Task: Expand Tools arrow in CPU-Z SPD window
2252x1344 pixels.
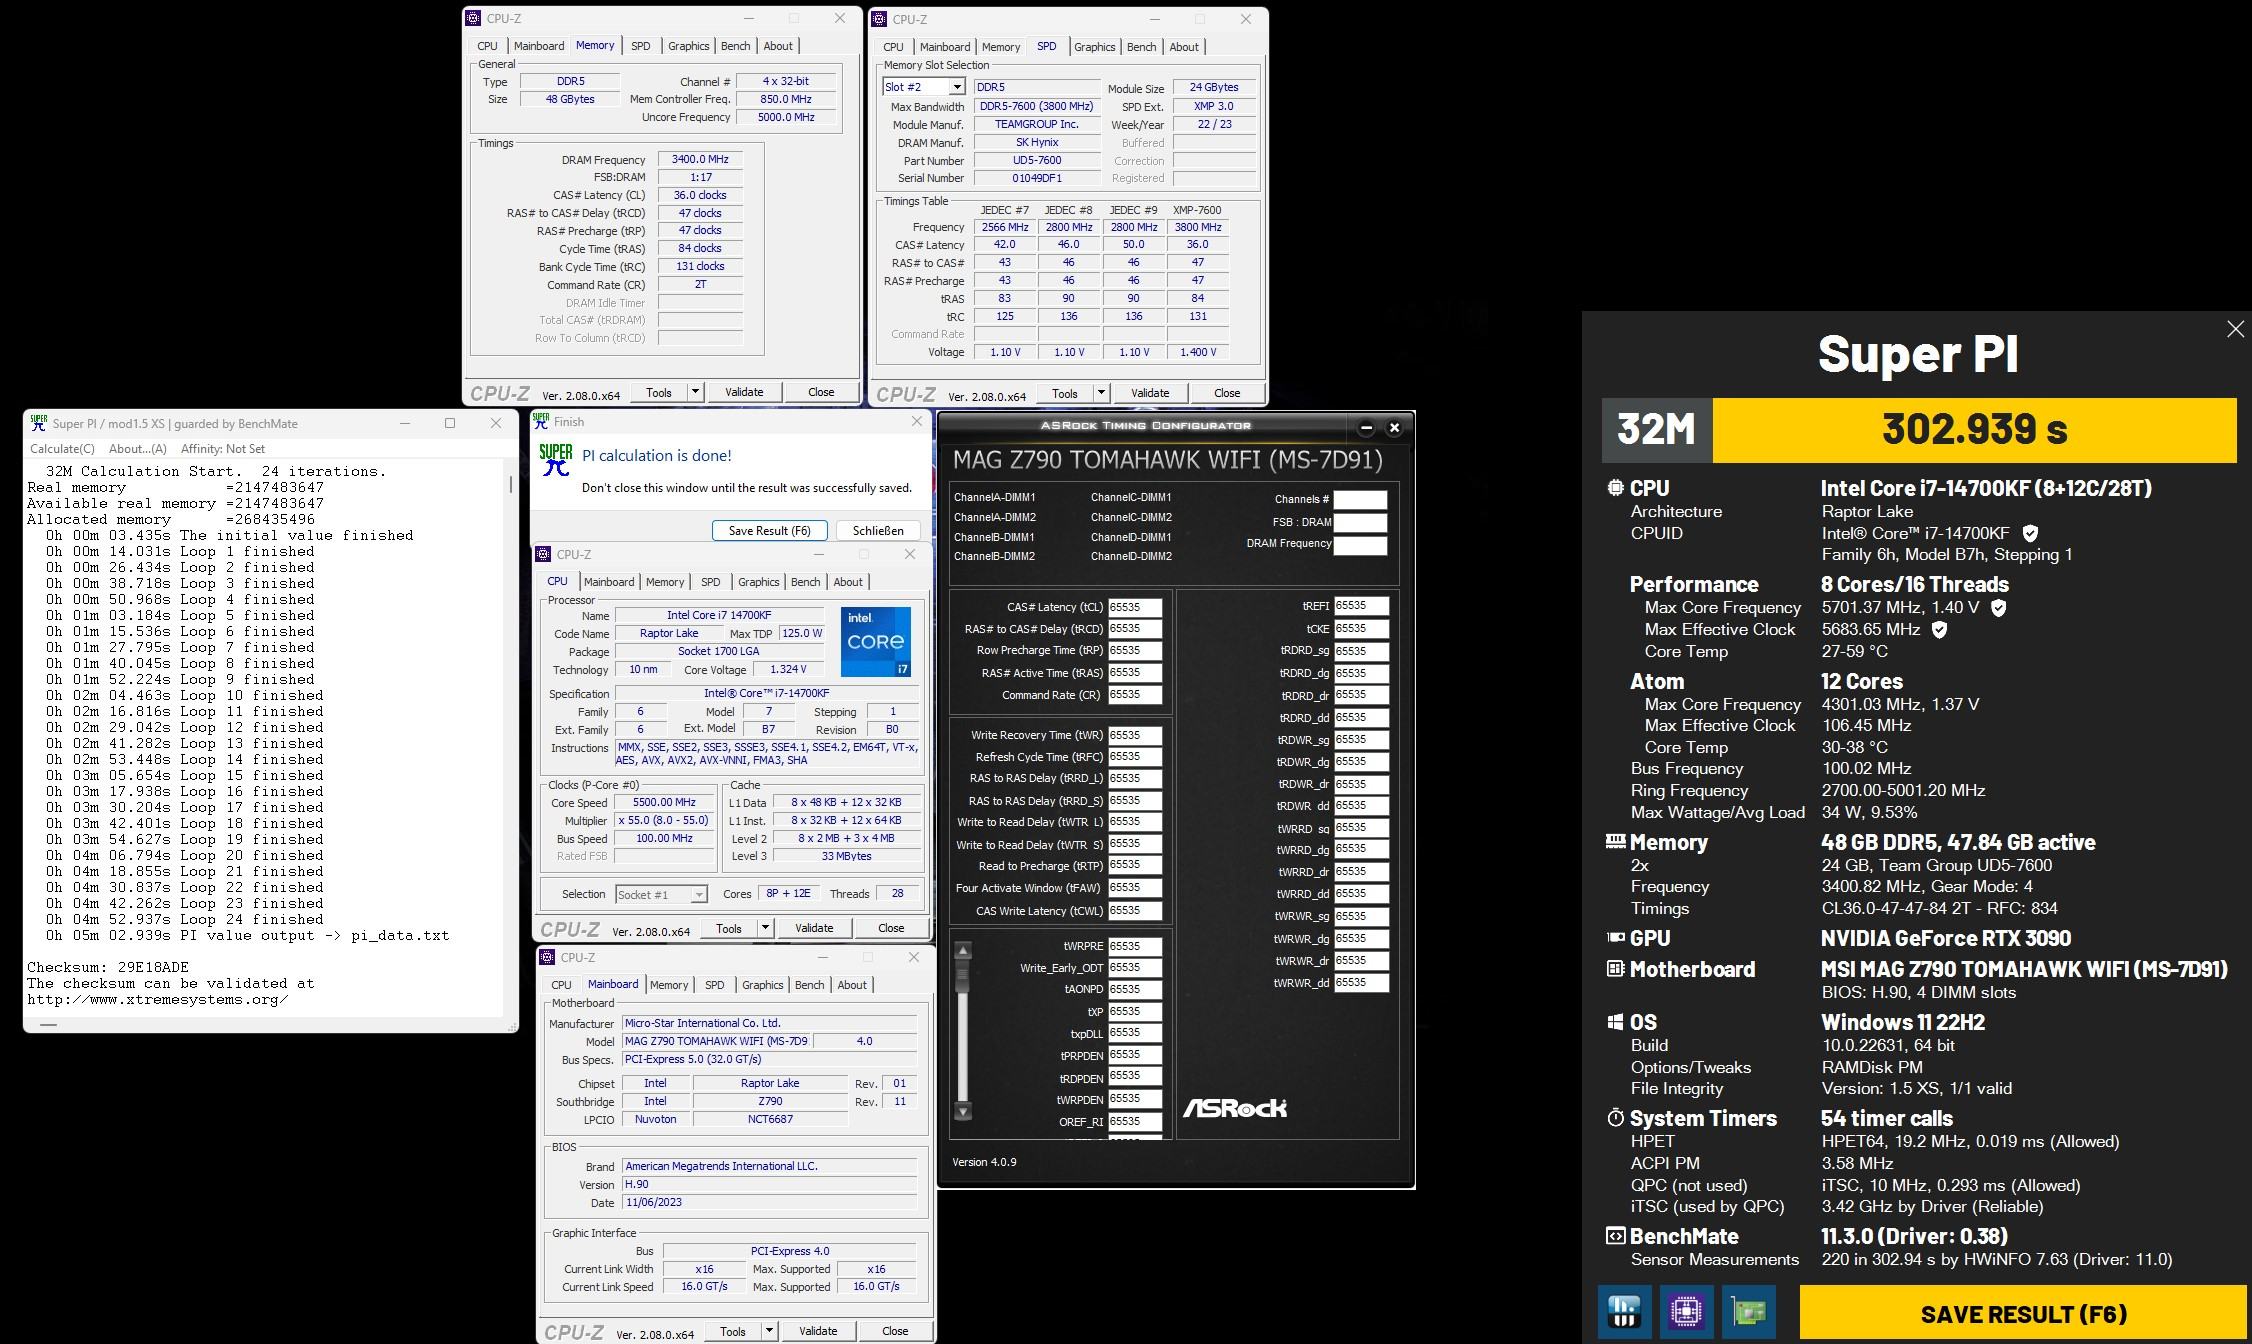Action: pos(1101,393)
